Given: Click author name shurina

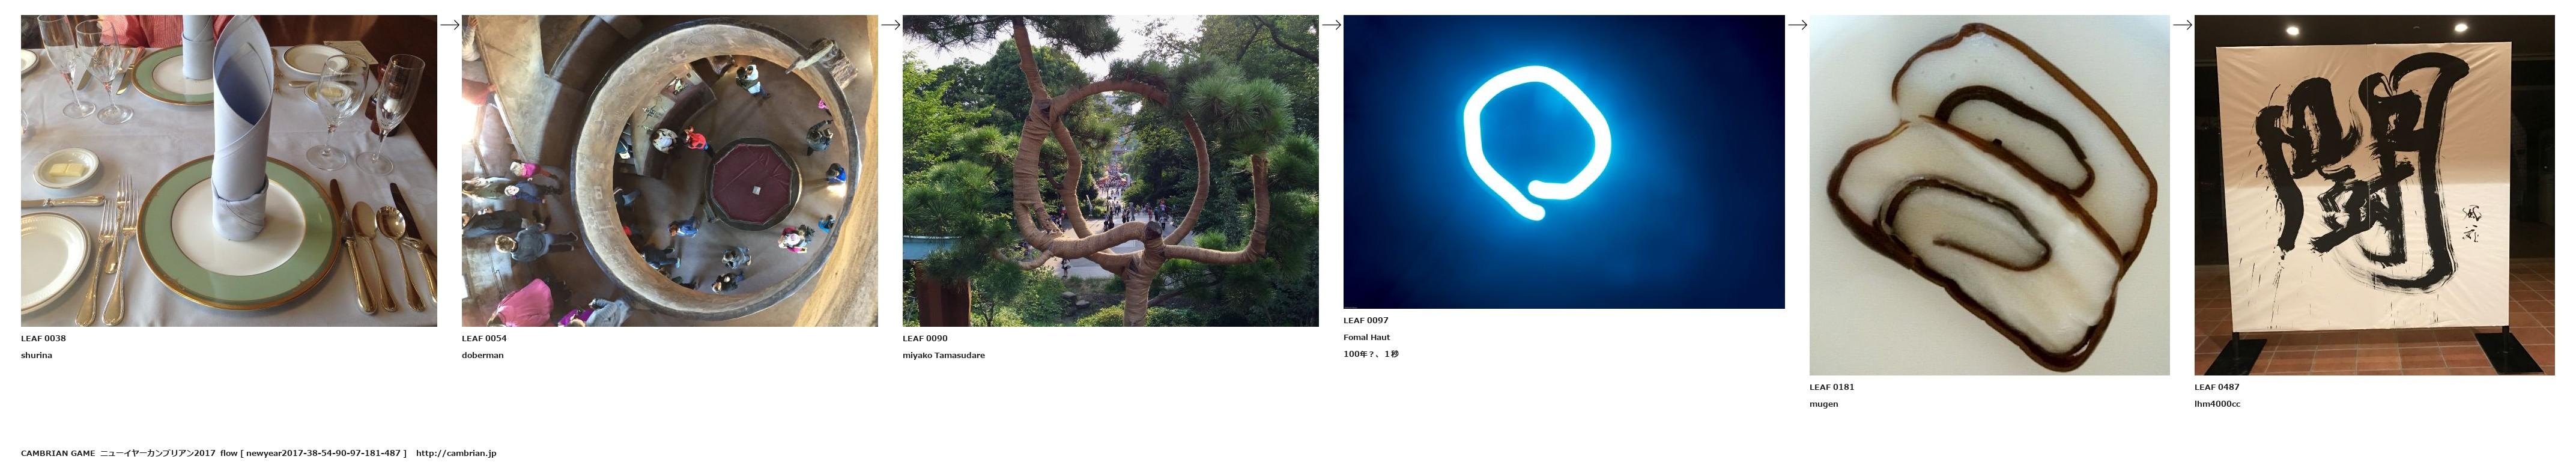Looking at the screenshot, I should point(36,356).
